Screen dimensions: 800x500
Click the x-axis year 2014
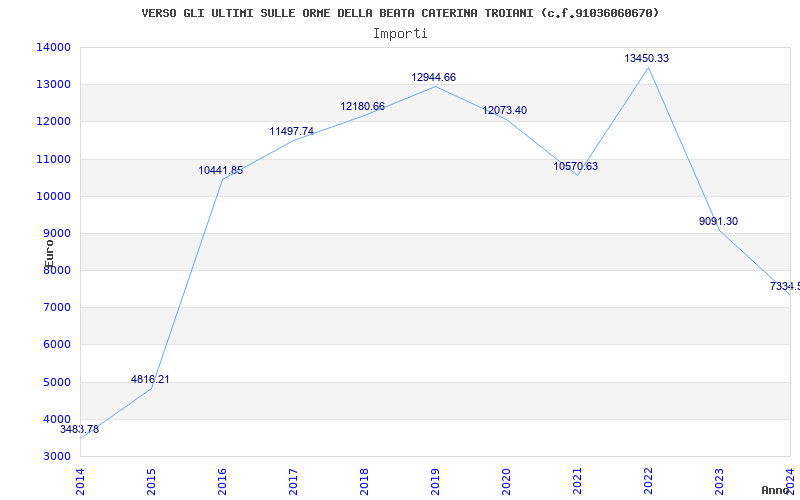pyautogui.click(x=80, y=482)
